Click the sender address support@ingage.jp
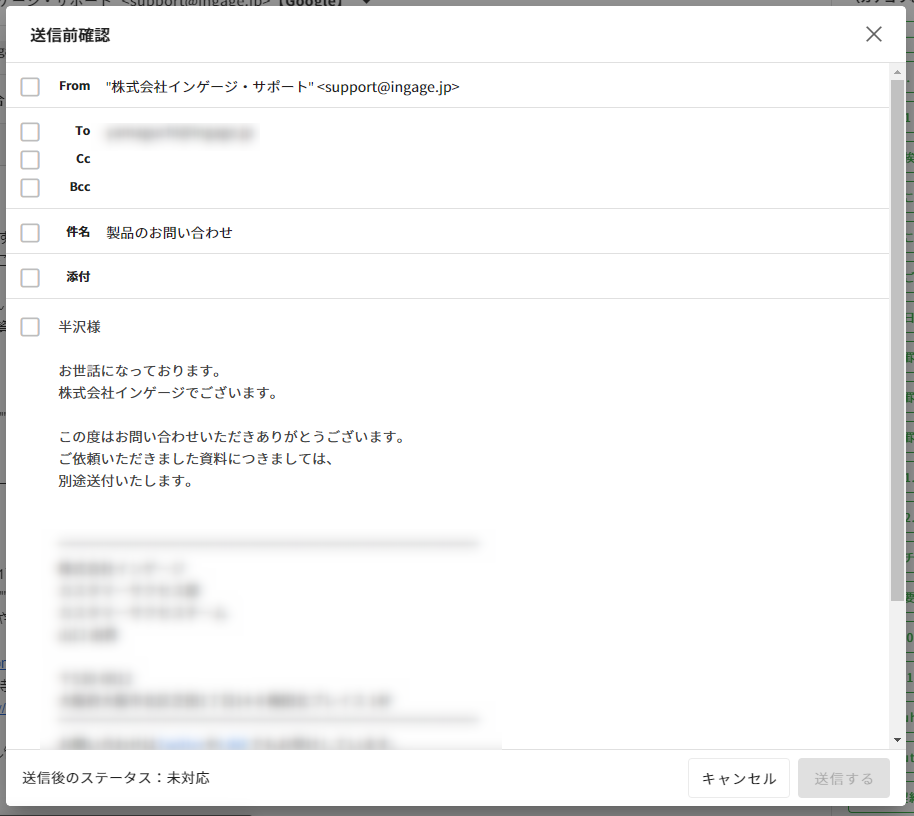 point(388,87)
